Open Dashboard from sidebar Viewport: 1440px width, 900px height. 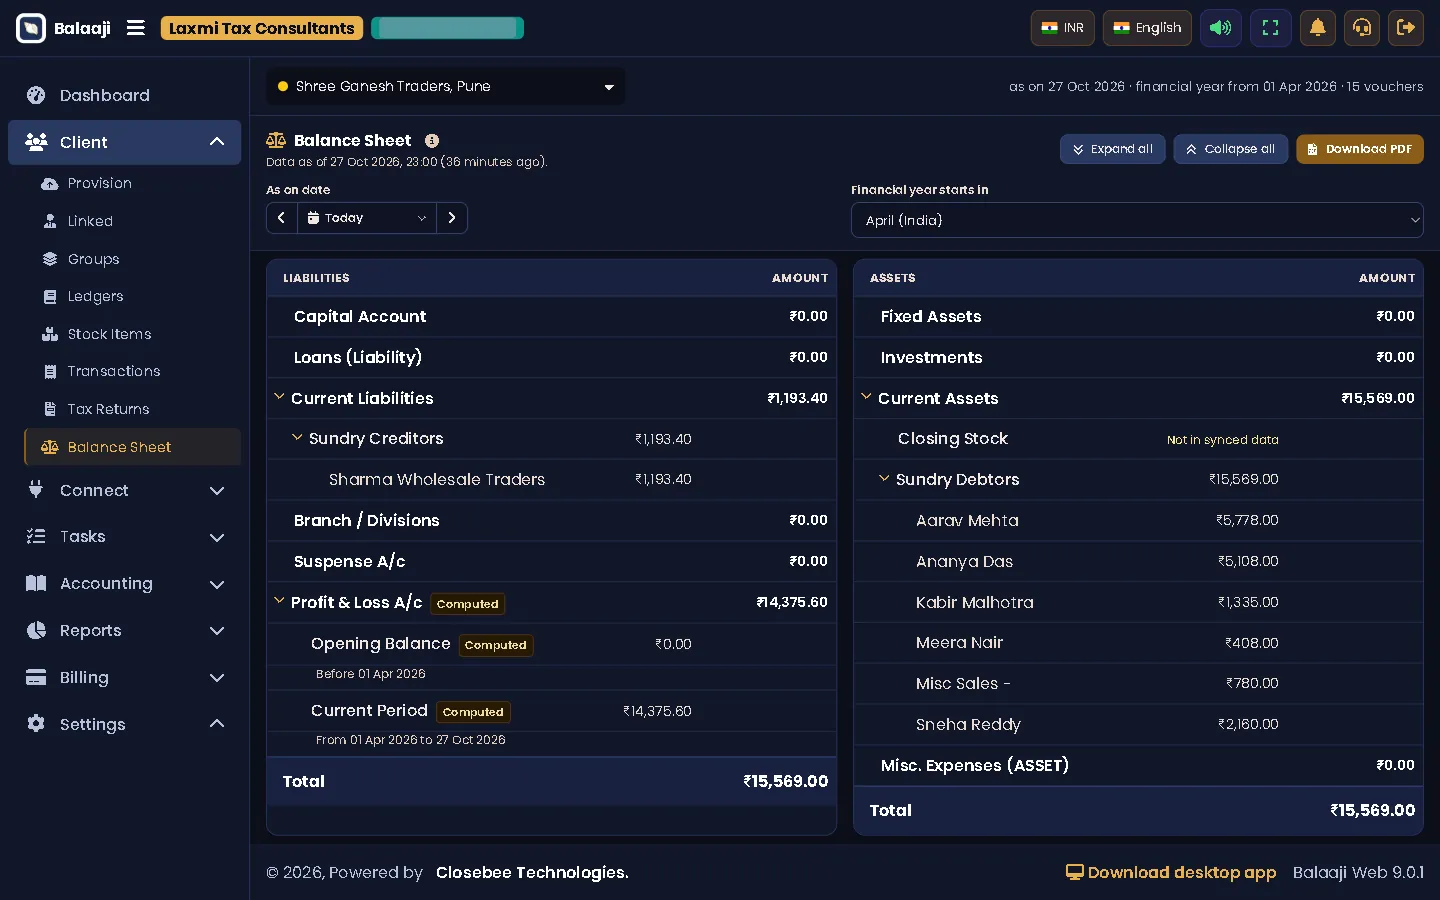124,95
